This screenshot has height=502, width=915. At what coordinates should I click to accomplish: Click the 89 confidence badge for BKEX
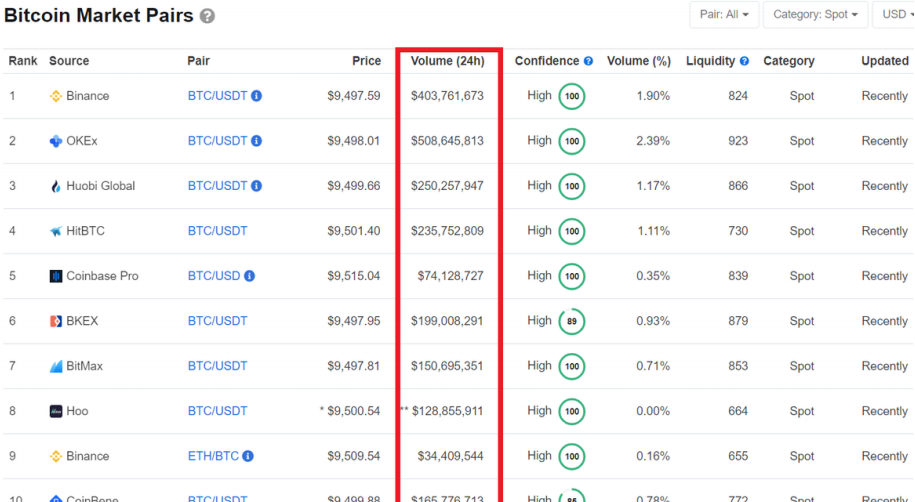tap(572, 321)
